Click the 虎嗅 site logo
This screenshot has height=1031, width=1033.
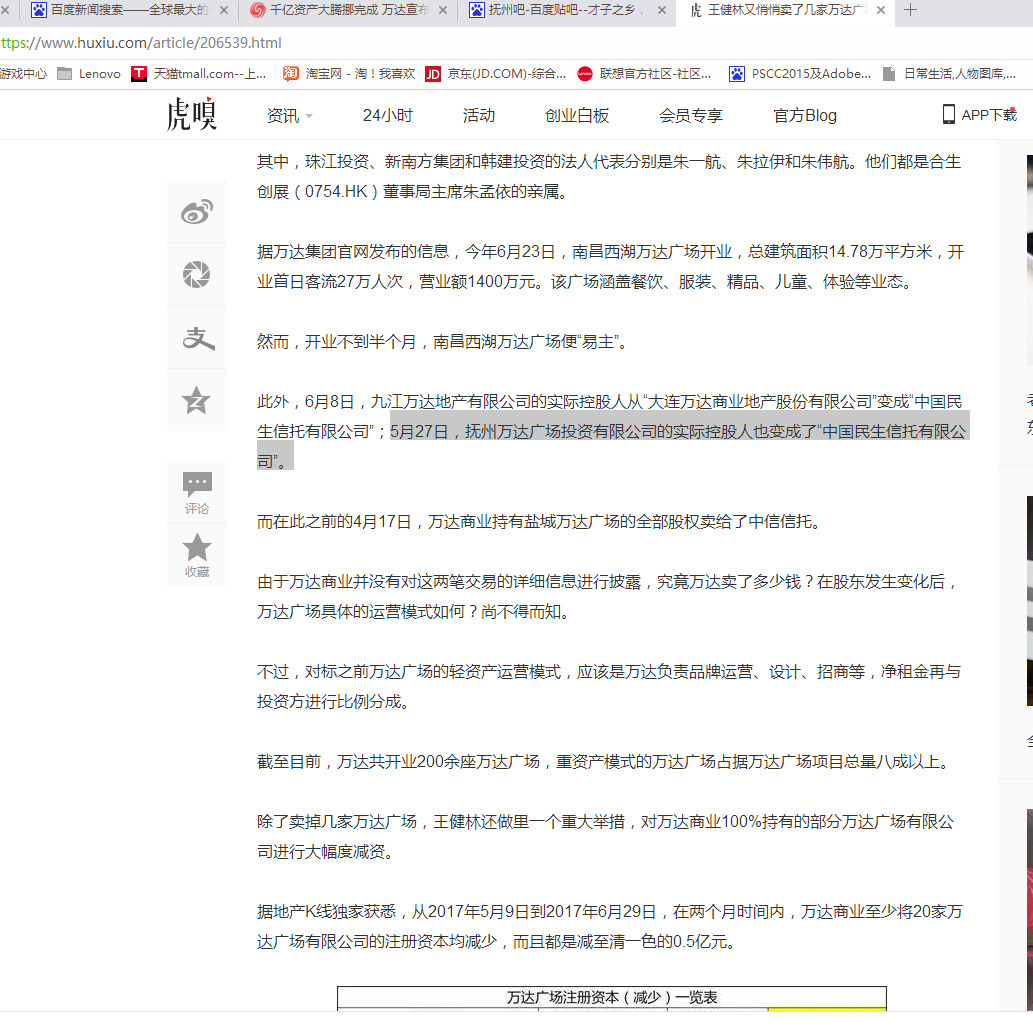coord(192,115)
